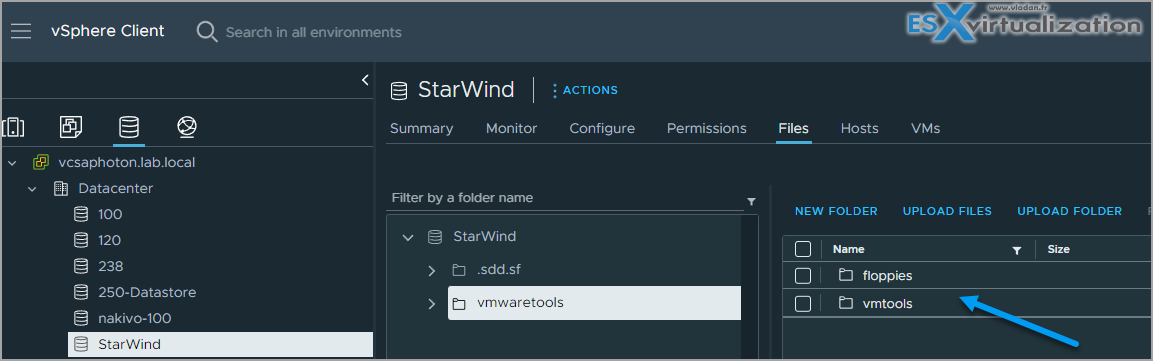1153x361 pixels.
Task: Click the vmtools folder icon
Action: point(846,303)
